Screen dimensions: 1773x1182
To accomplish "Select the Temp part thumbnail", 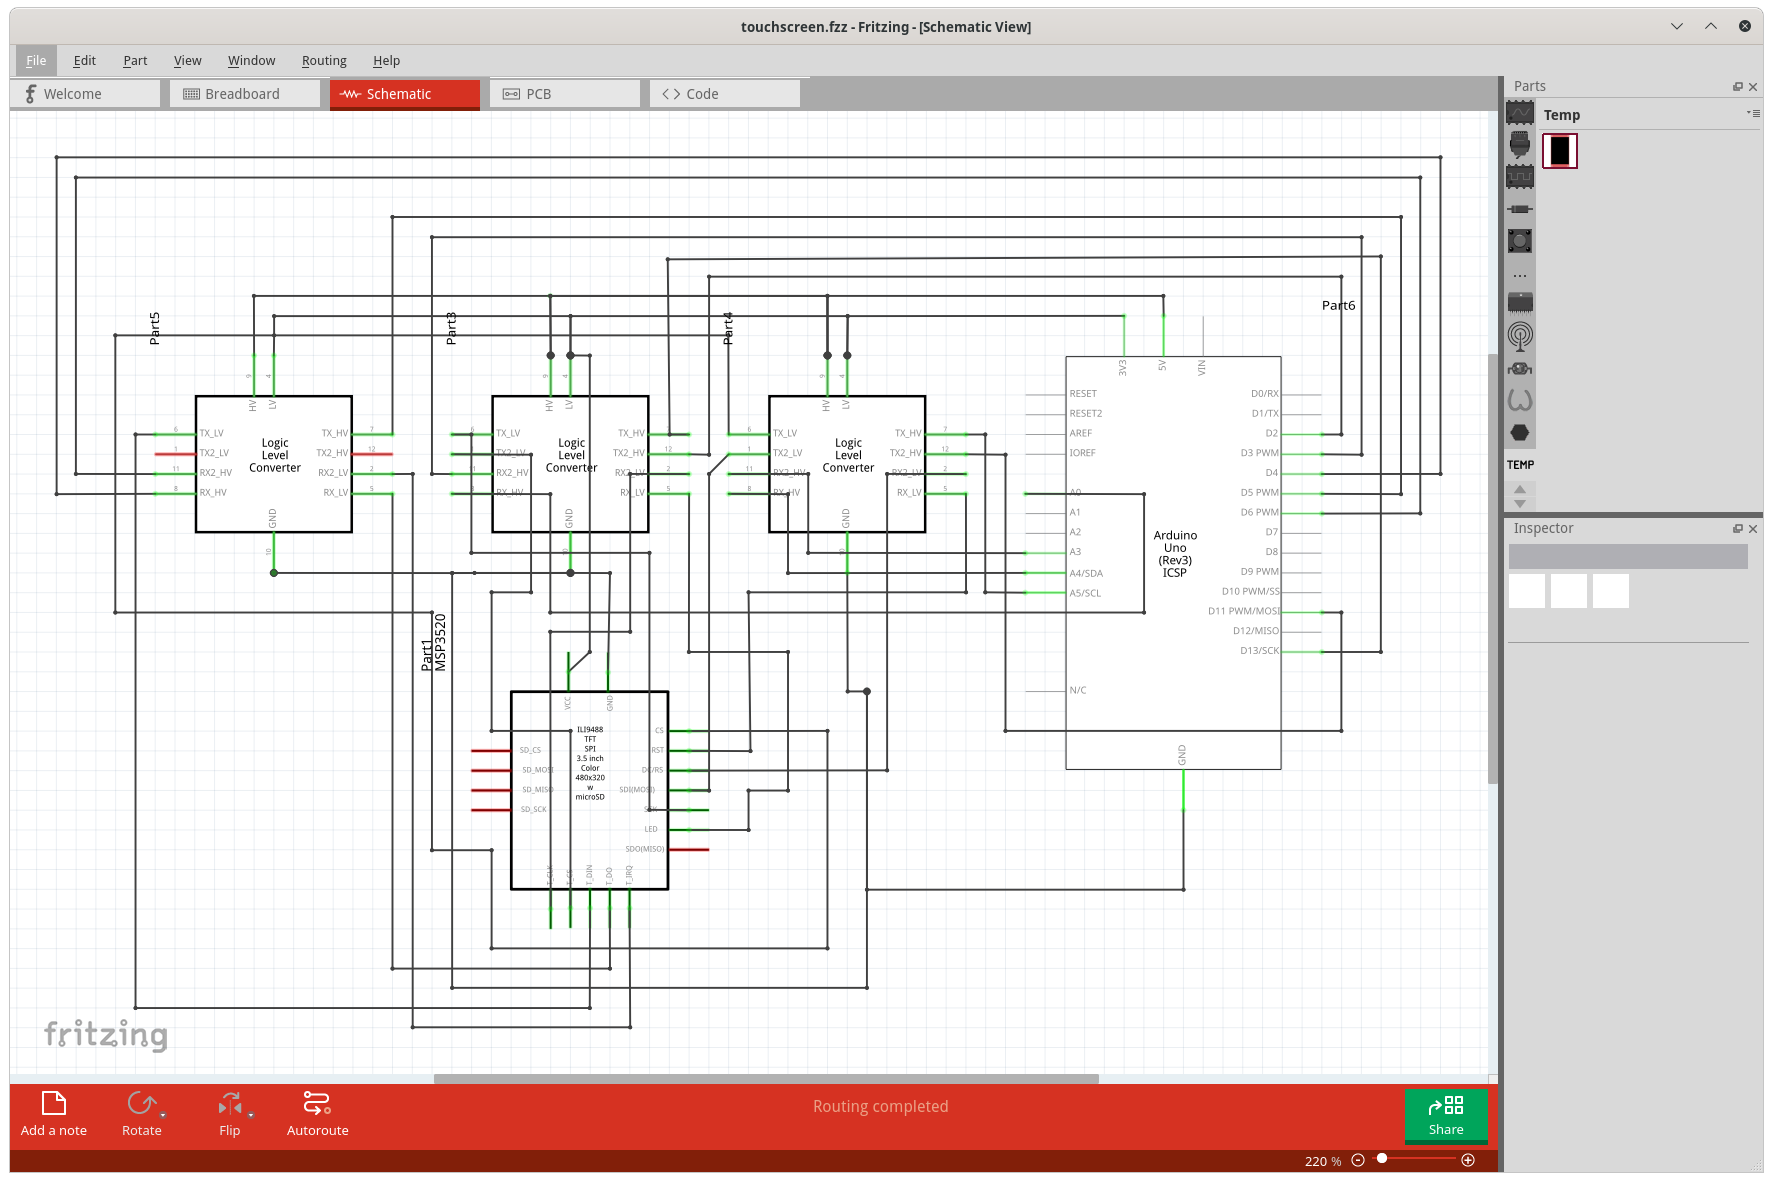I will [x=1560, y=151].
